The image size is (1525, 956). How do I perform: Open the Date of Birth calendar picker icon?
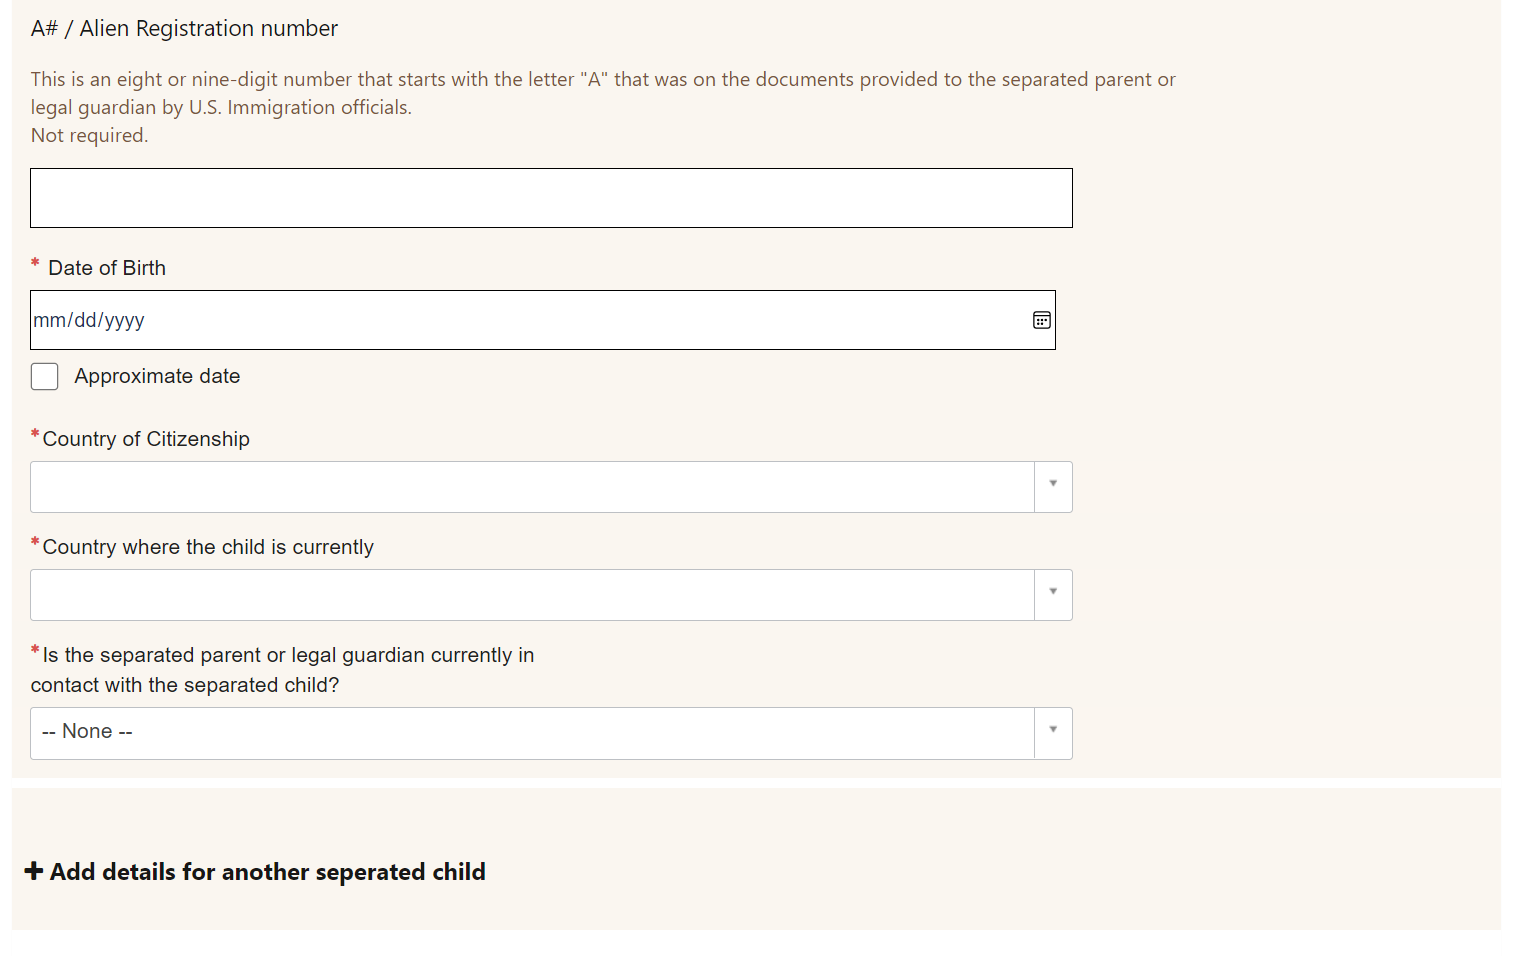[1041, 320]
